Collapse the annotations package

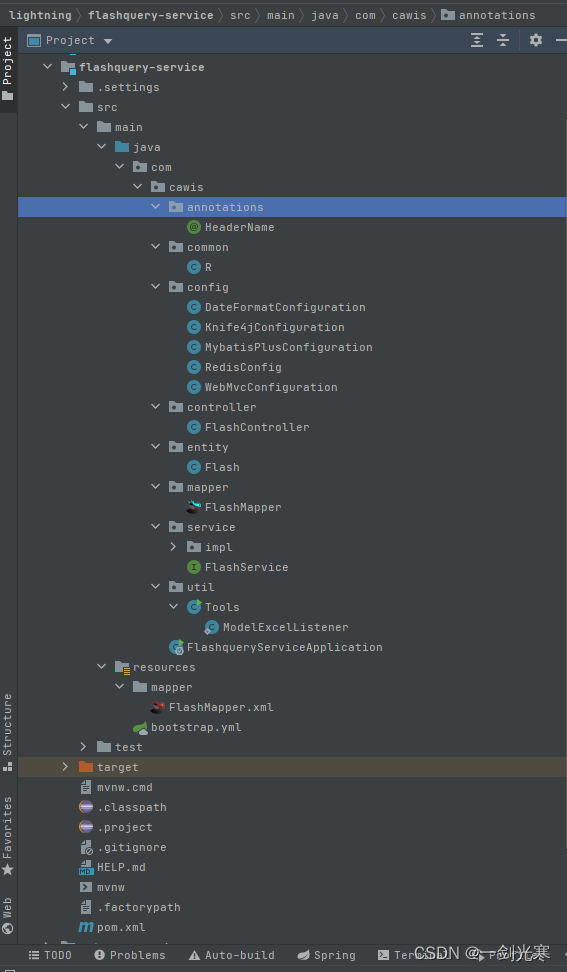156,207
